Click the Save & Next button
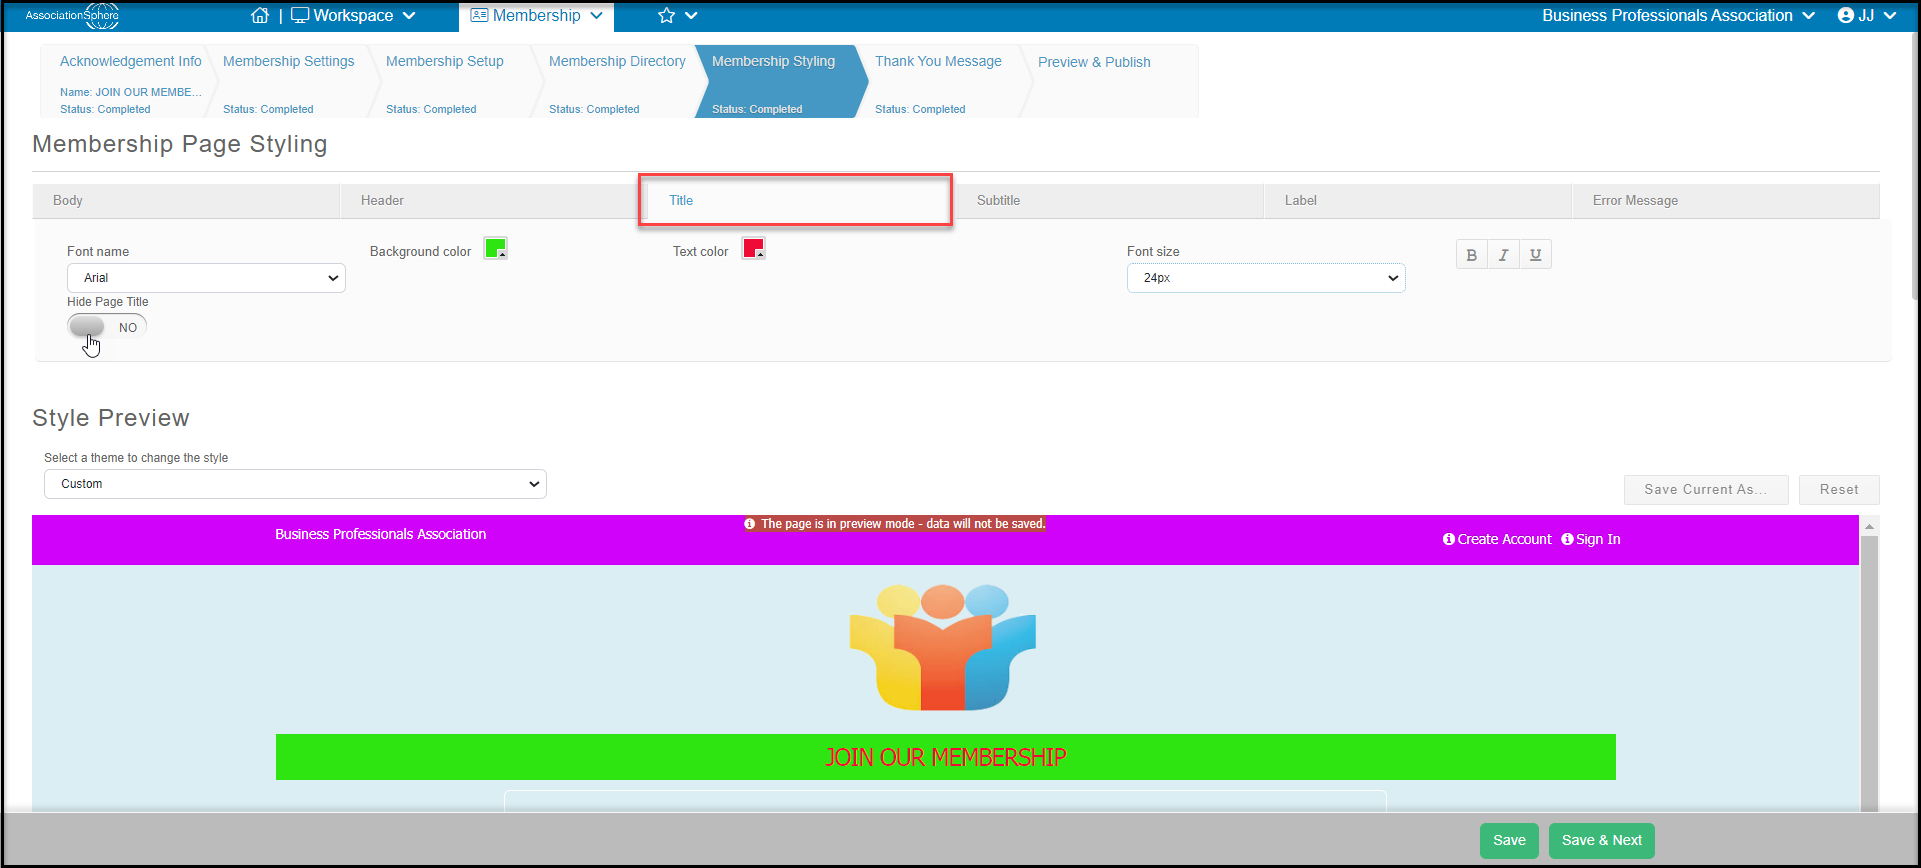The width and height of the screenshot is (1921, 868). 1602,840
